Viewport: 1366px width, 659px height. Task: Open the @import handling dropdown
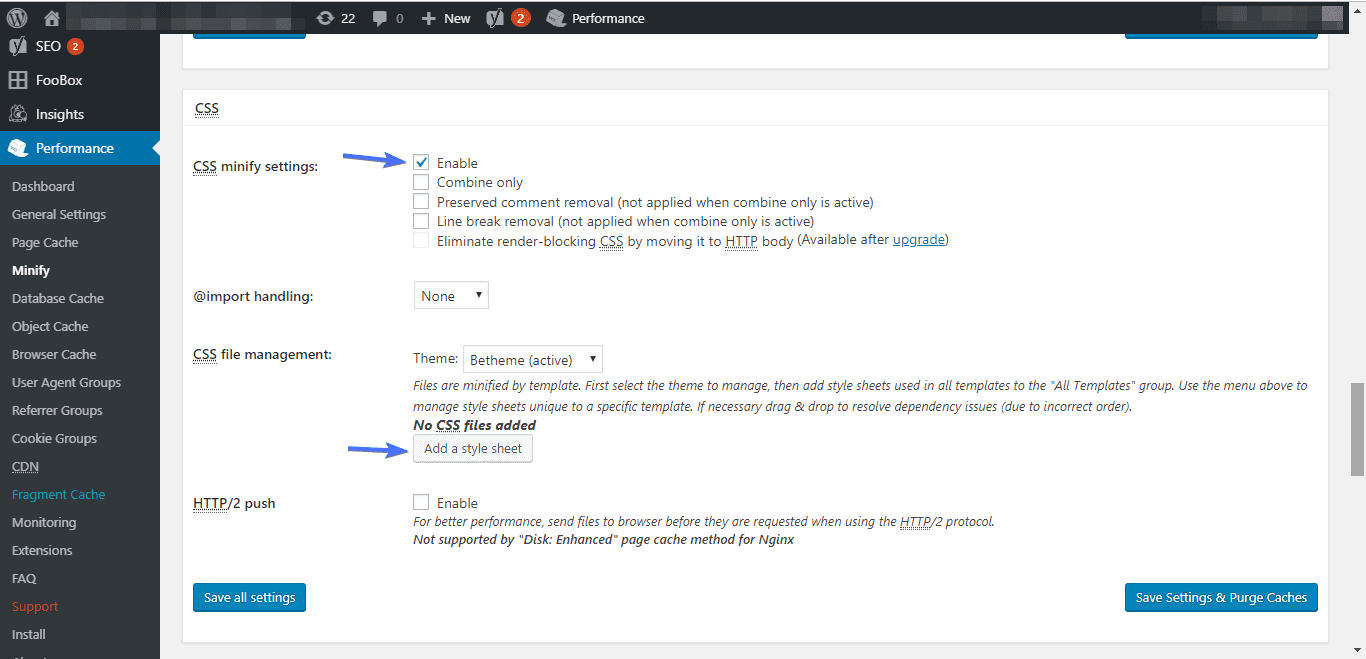(451, 296)
